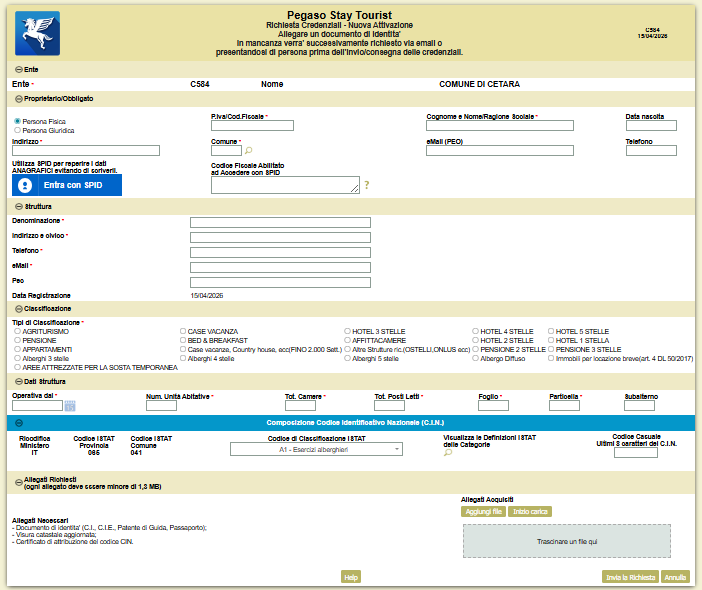Focus the Codice Casuale C.I.N. field

point(636,453)
